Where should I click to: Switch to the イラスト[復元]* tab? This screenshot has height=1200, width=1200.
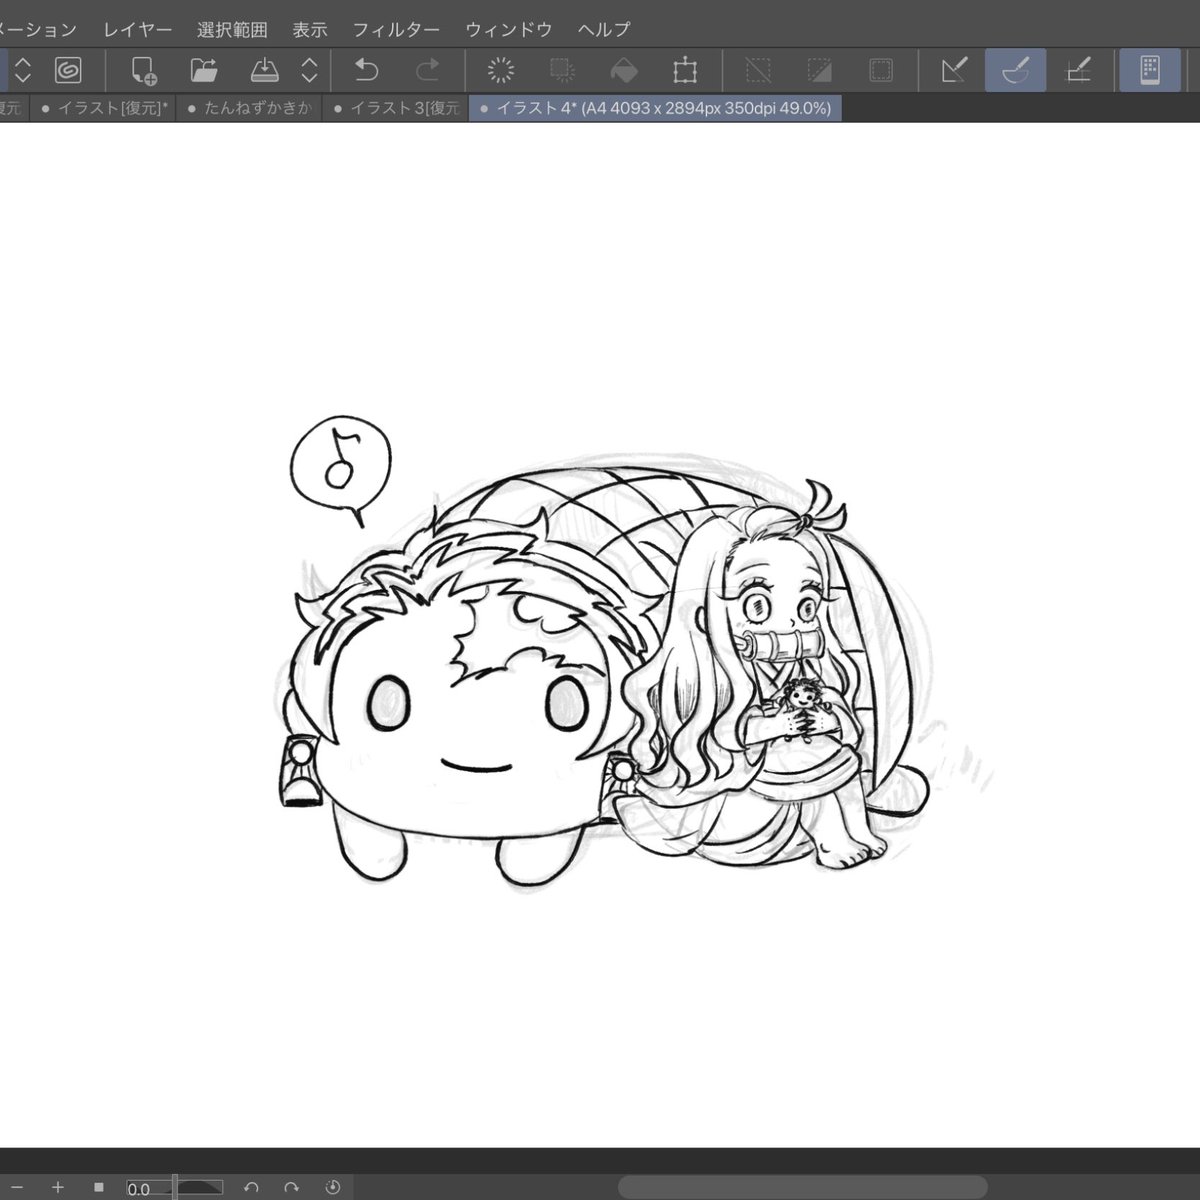pos(103,108)
